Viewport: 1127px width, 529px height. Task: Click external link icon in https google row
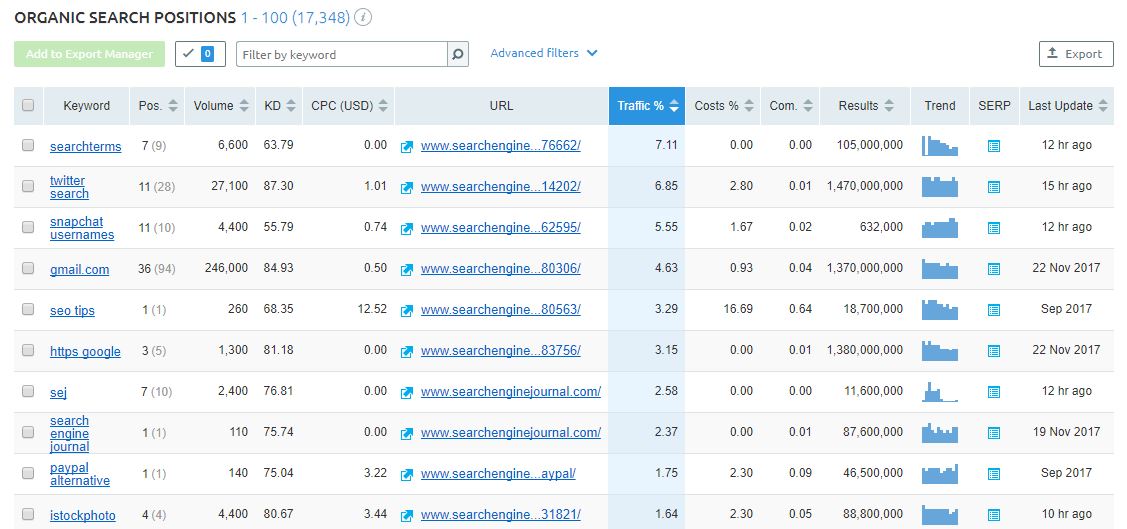407,351
